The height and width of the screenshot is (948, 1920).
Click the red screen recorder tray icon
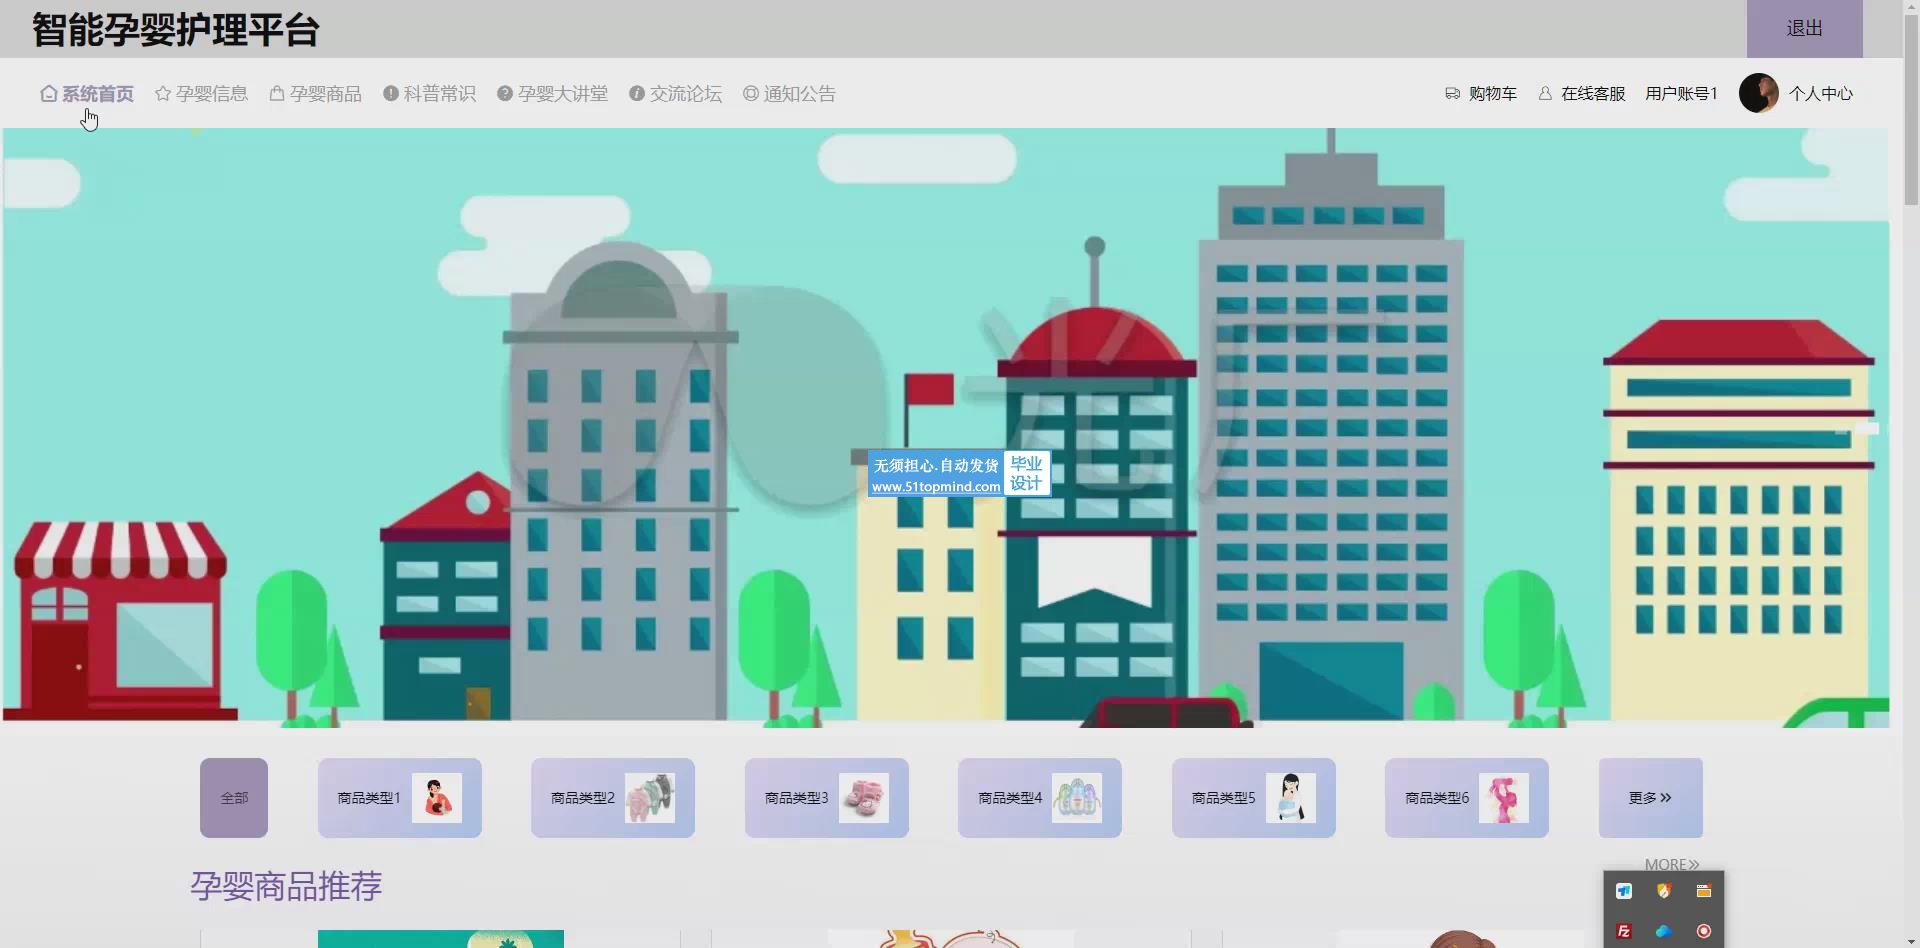[x=1704, y=931]
